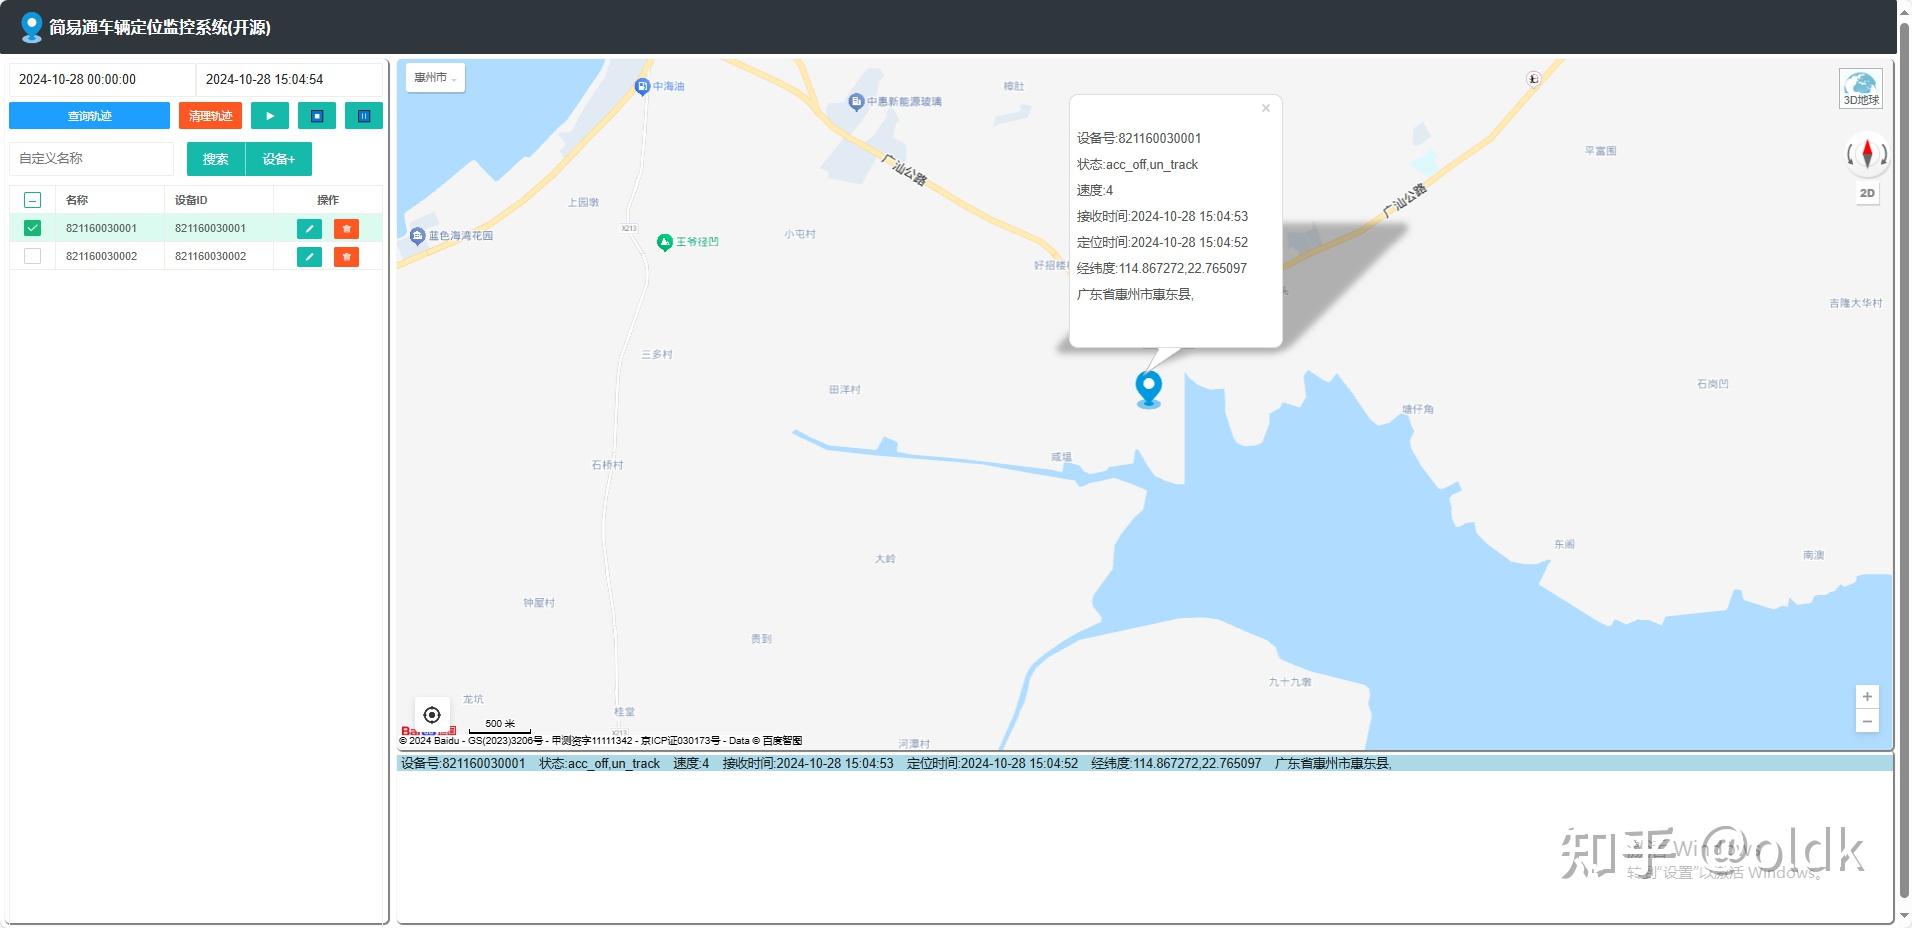1912x928 pixels.
Task: Click the compass needle to reset map orientation
Action: pos(1866,154)
